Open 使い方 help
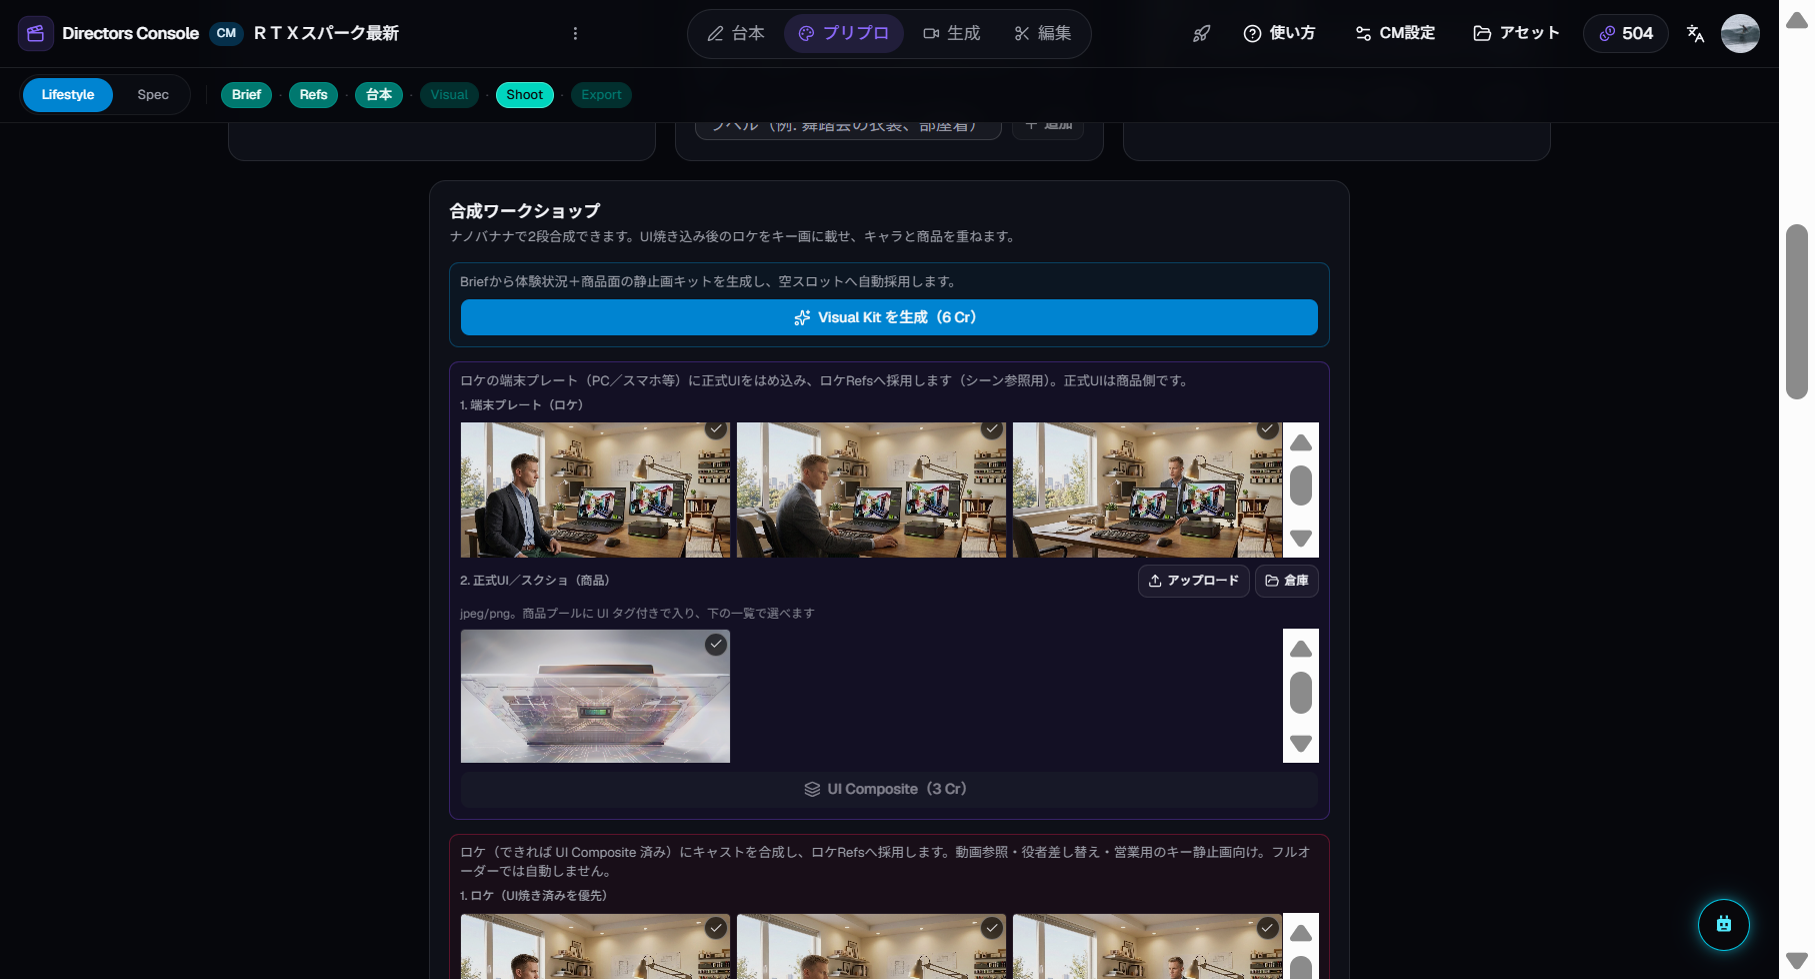Viewport: 1815px width, 979px height. pos(1279,33)
